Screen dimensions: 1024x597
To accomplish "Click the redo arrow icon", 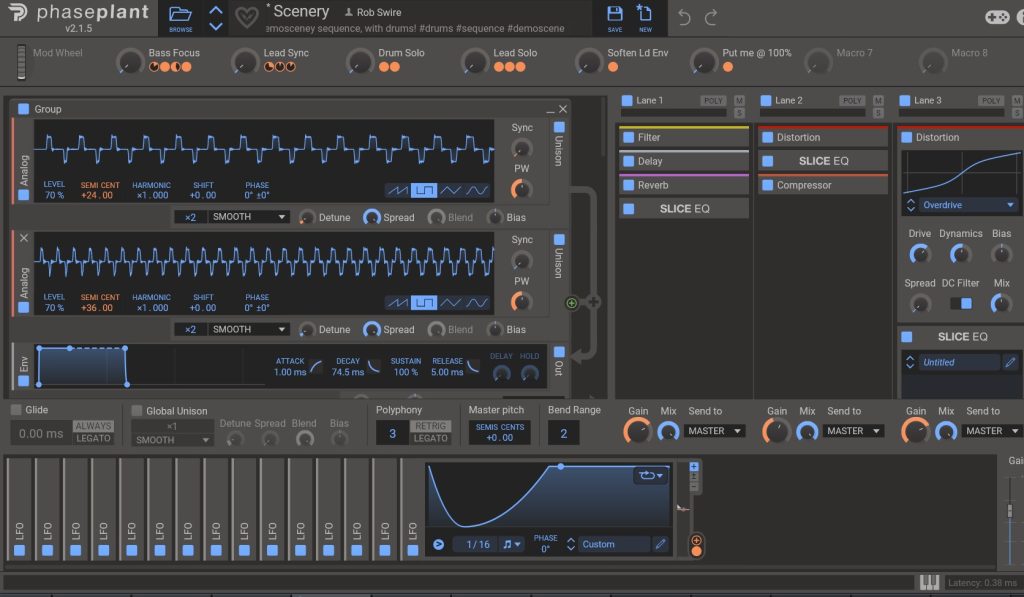I will coord(711,18).
